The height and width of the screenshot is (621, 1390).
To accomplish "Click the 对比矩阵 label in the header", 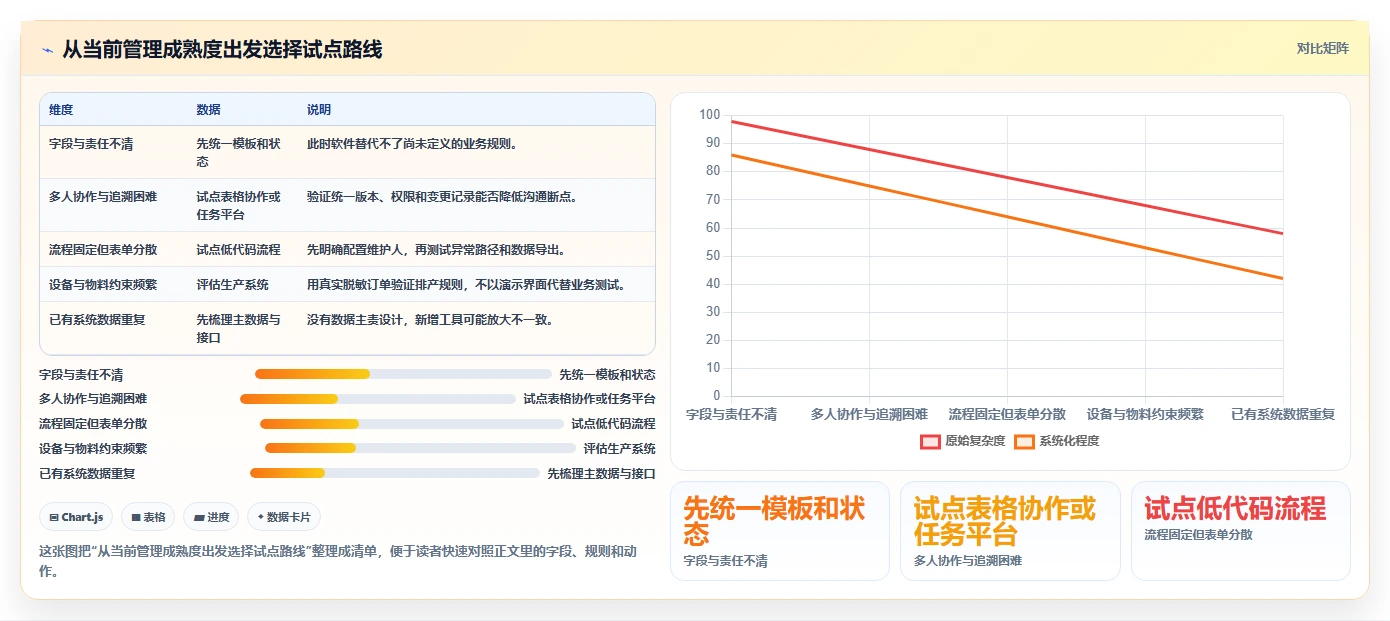I will click(1322, 48).
